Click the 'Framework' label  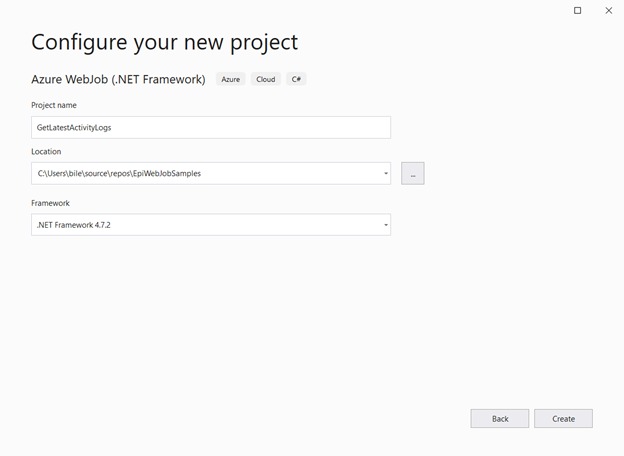point(50,203)
